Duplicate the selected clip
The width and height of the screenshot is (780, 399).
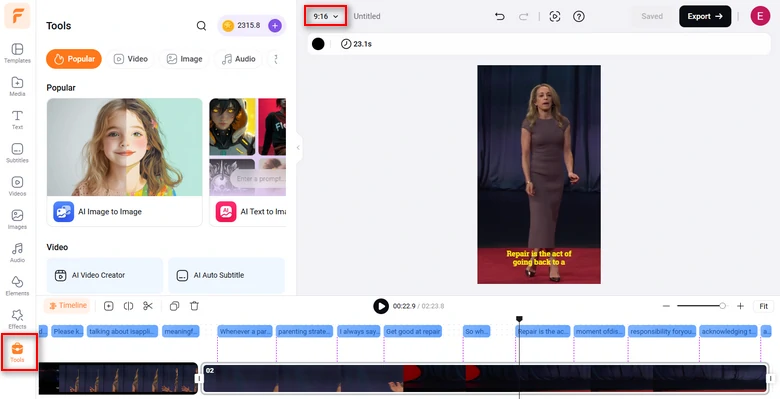pos(174,306)
